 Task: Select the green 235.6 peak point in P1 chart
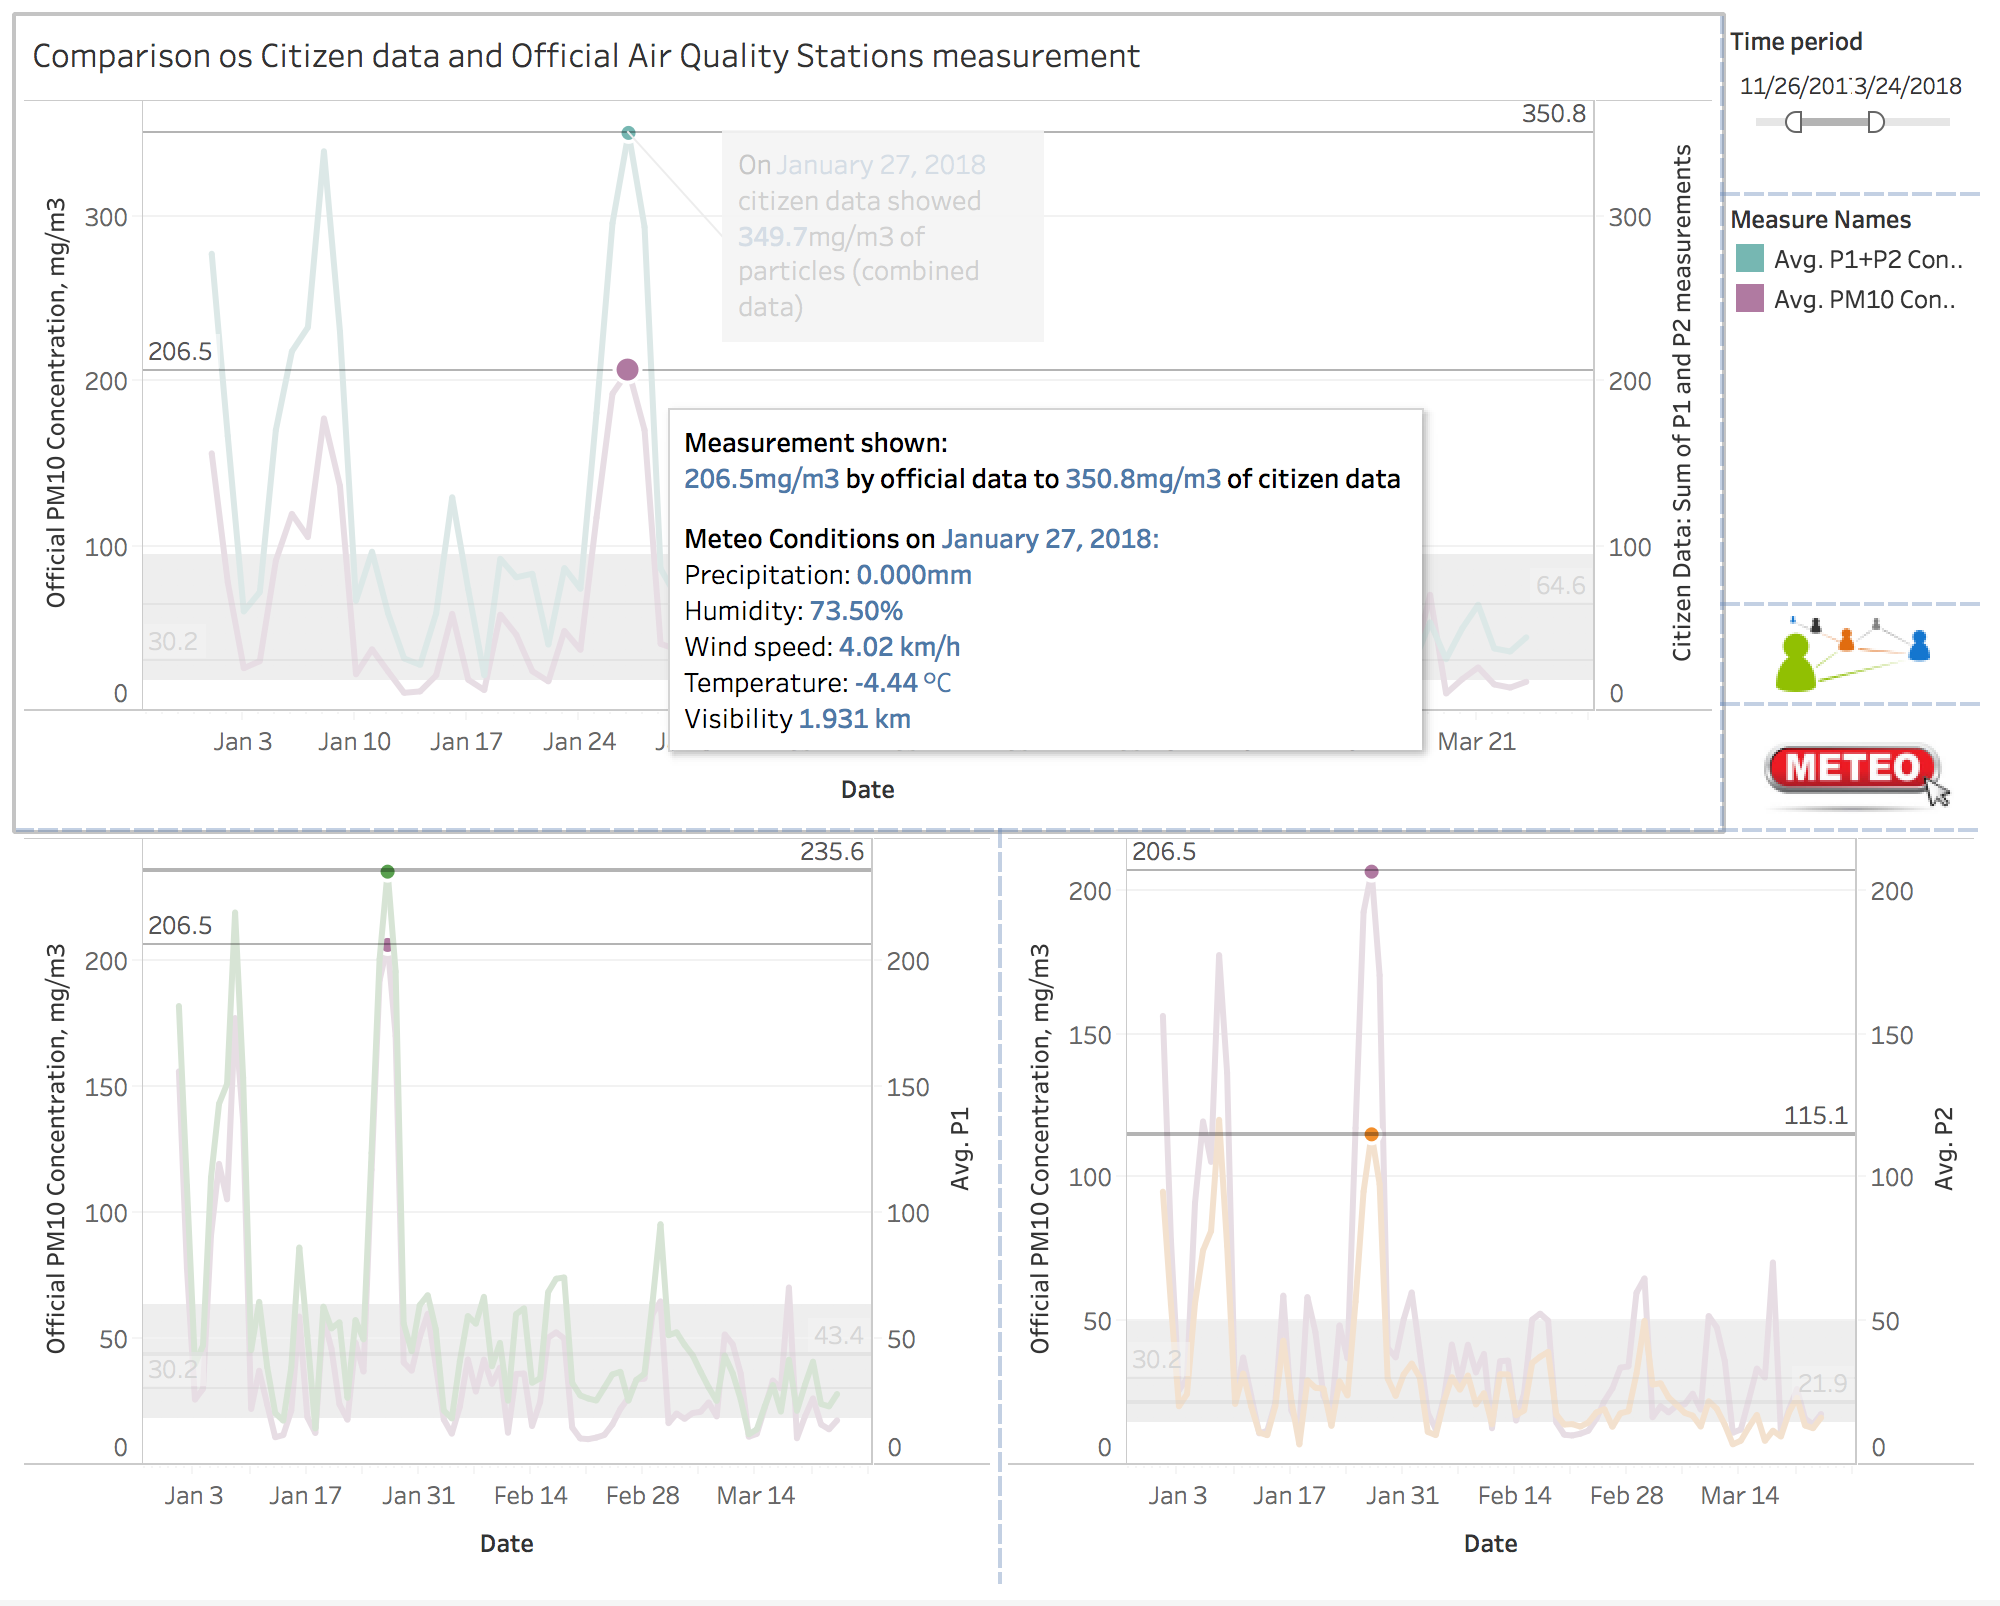[388, 872]
